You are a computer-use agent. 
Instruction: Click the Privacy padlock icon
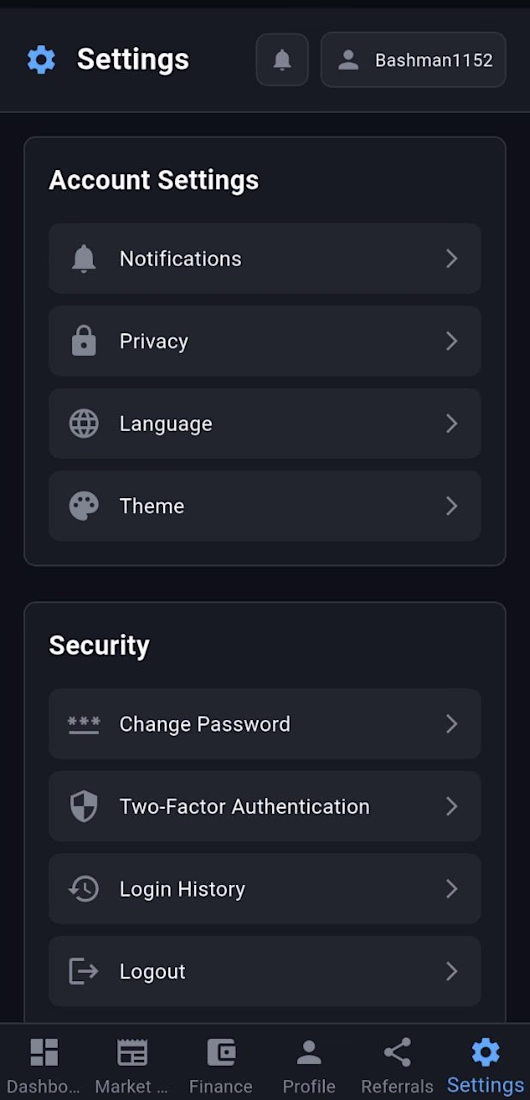(x=84, y=341)
